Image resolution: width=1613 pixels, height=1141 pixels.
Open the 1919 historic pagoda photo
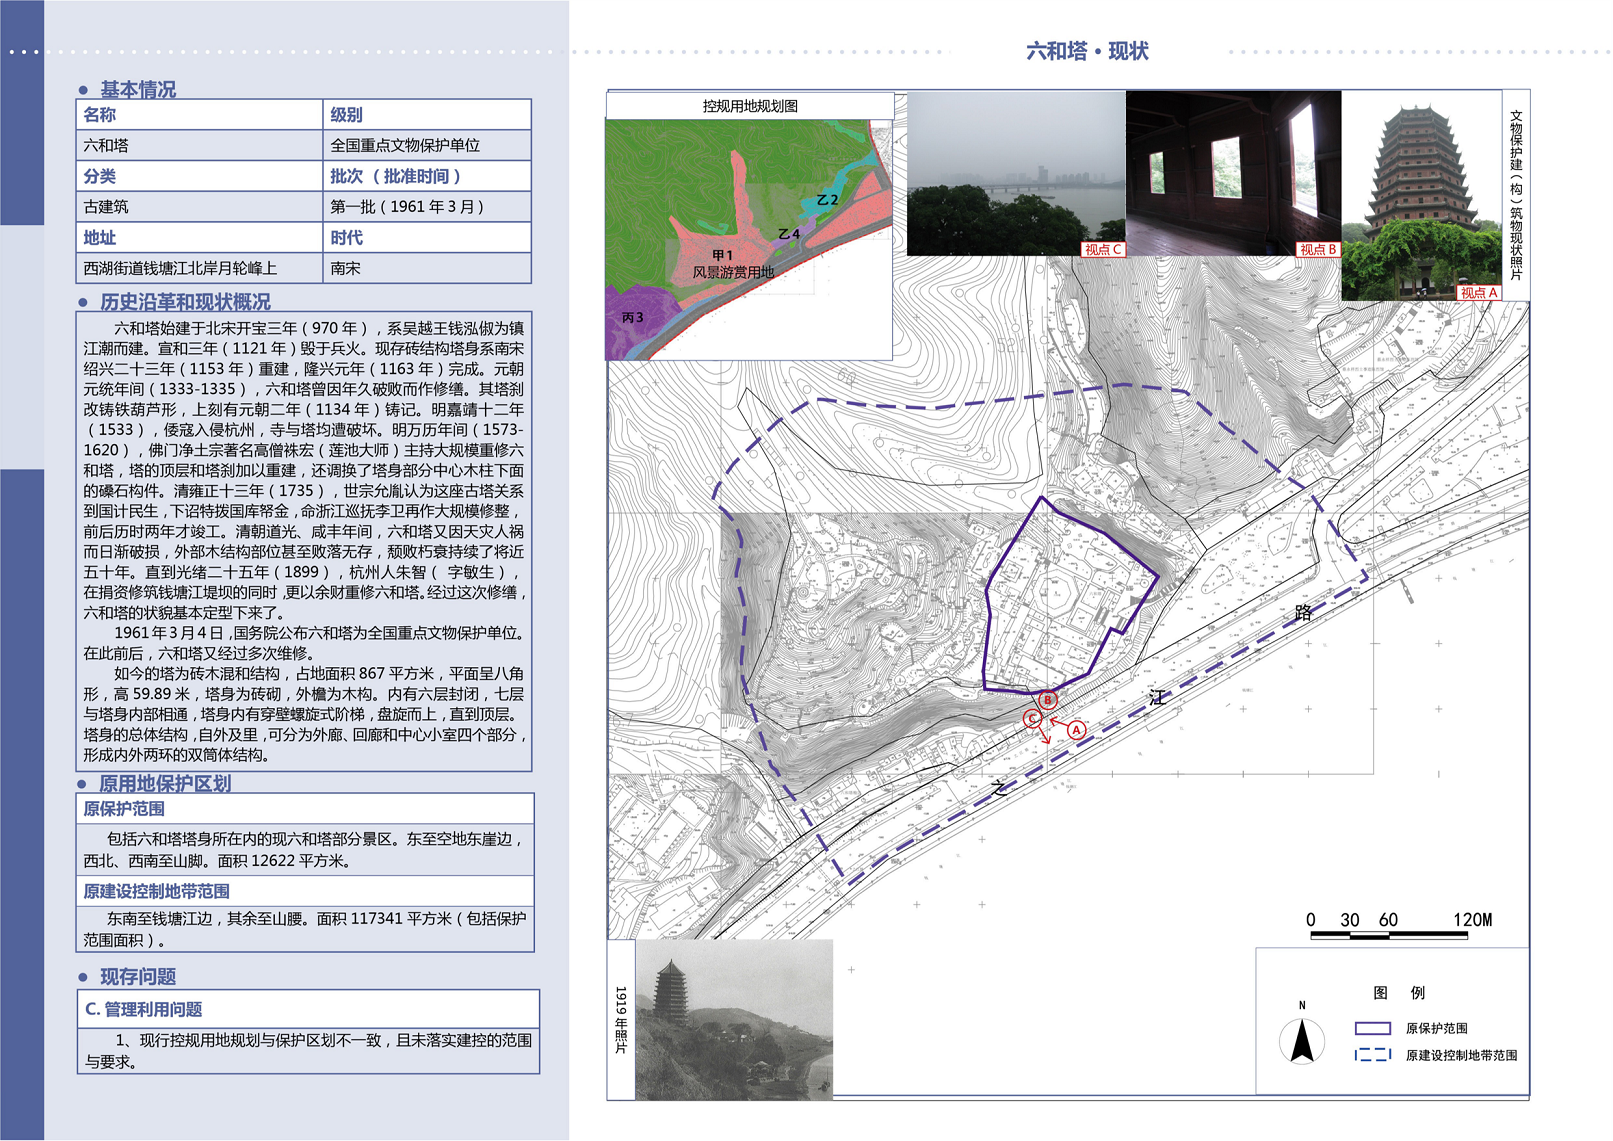(x=734, y=1020)
